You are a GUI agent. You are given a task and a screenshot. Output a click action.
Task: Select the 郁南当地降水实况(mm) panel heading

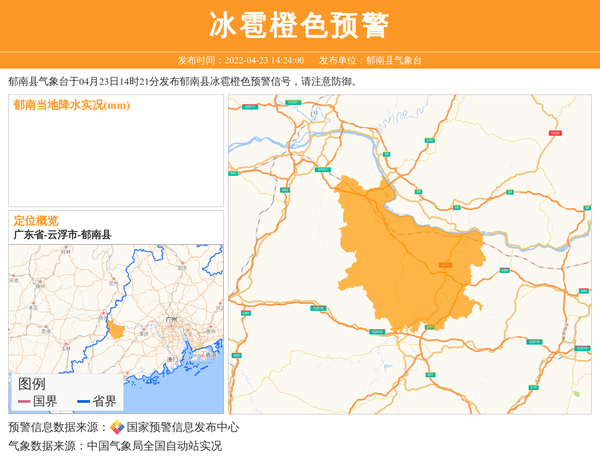[71, 105]
